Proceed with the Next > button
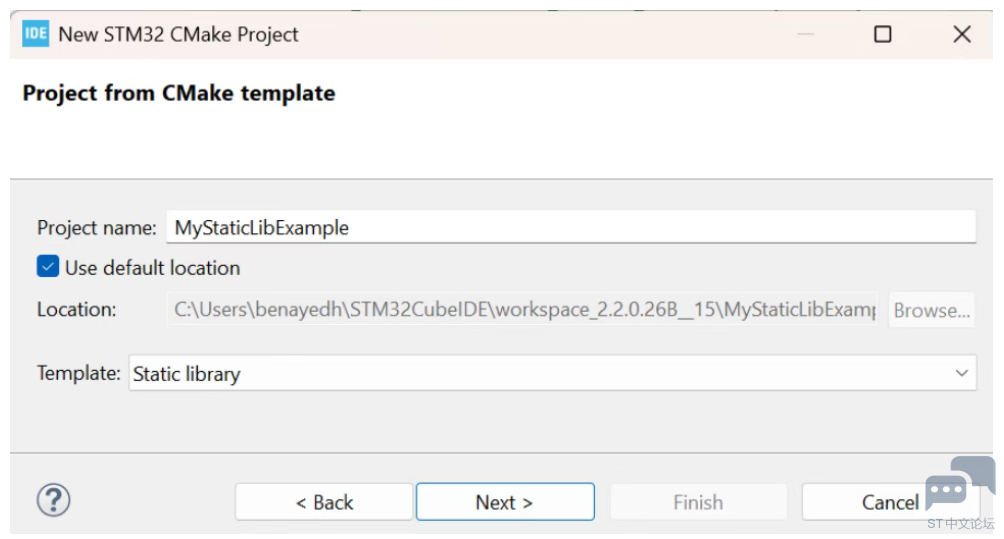This screenshot has height=539, width=1004. pos(505,502)
